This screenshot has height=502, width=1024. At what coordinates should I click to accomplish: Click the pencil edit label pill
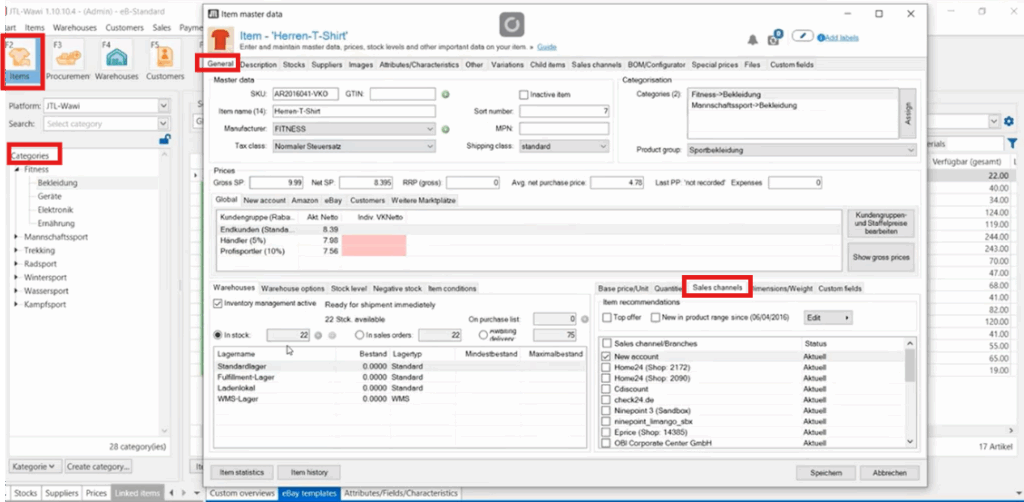tap(803, 36)
